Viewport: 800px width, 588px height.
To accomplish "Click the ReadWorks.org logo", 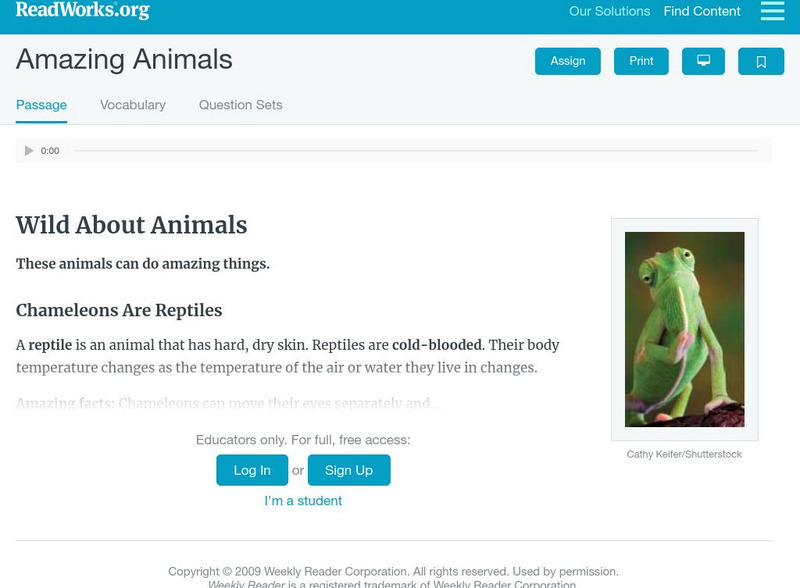I will pyautogui.click(x=83, y=11).
